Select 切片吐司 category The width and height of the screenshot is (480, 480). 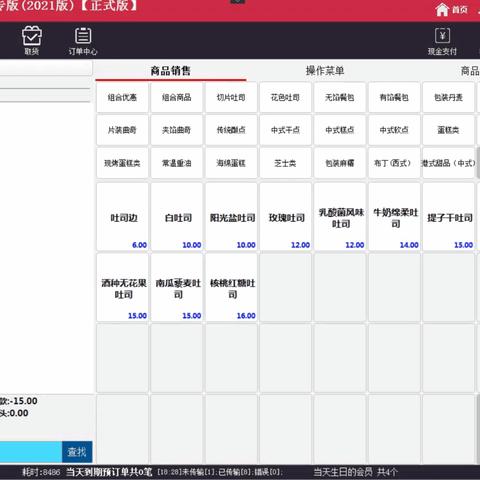[231, 98]
